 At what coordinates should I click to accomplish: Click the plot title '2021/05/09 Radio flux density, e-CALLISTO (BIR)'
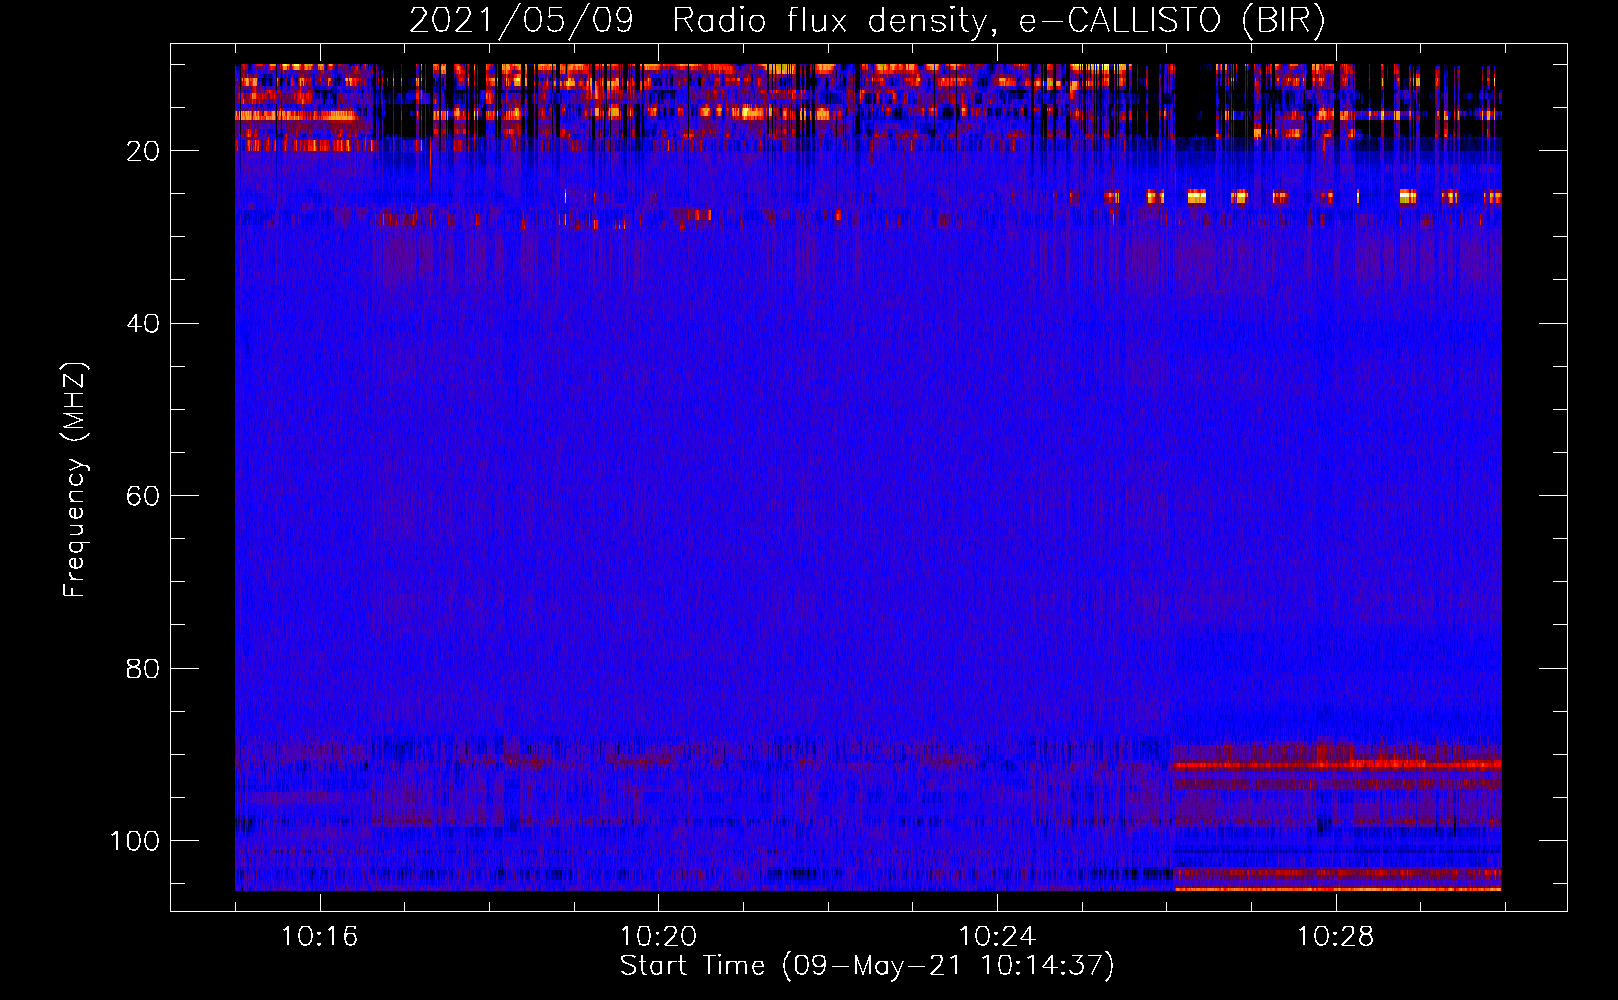(867, 21)
